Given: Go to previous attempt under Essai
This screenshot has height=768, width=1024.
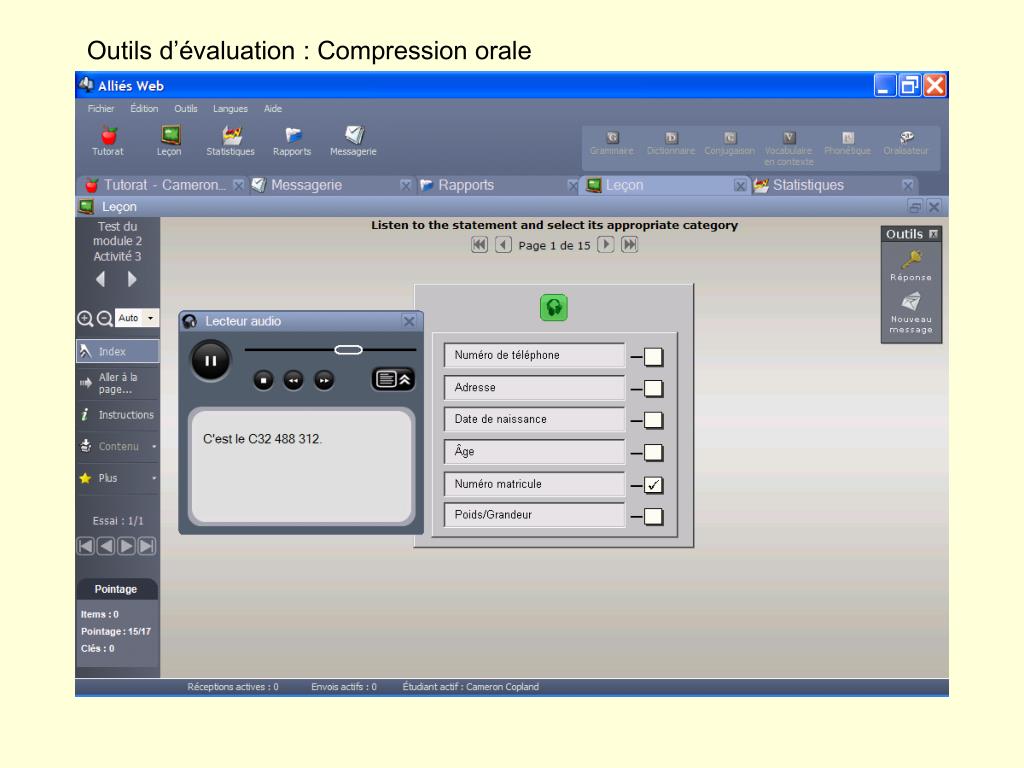Looking at the screenshot, I should (106, 546).
